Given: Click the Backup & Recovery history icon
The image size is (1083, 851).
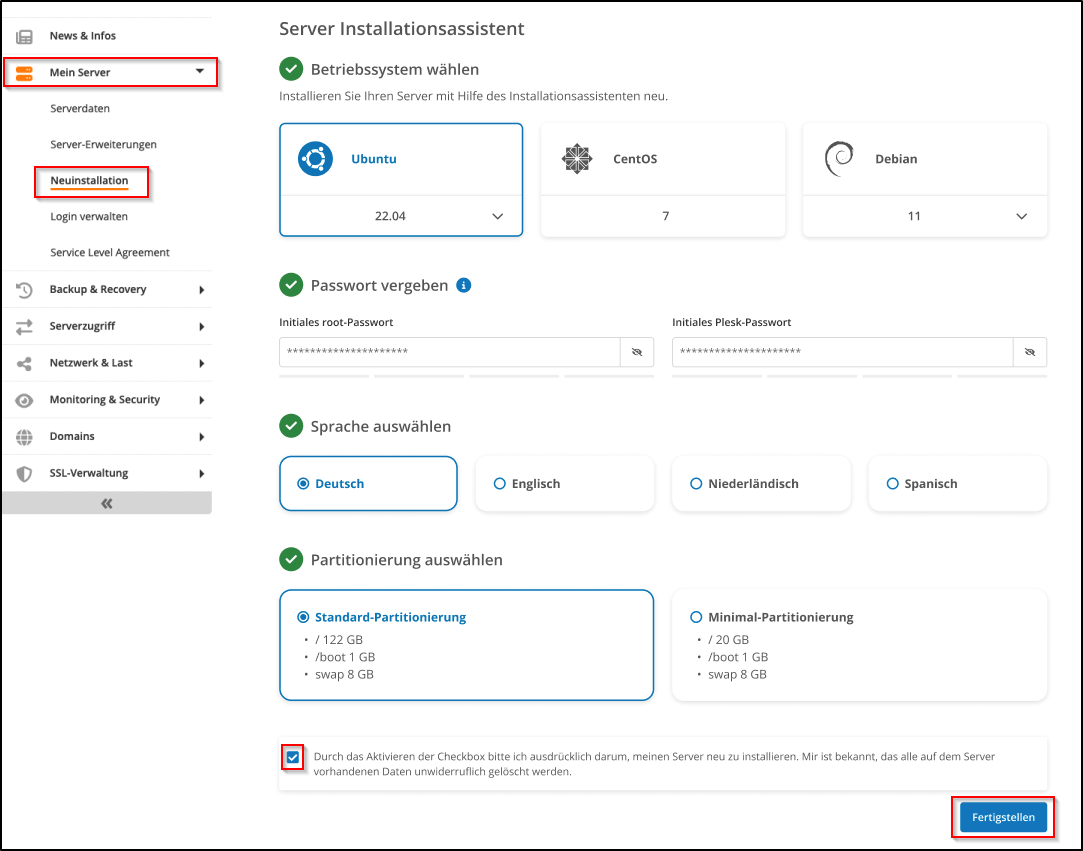Looking at the screenshot, I should pyautogui.click(x=24, y=290).
